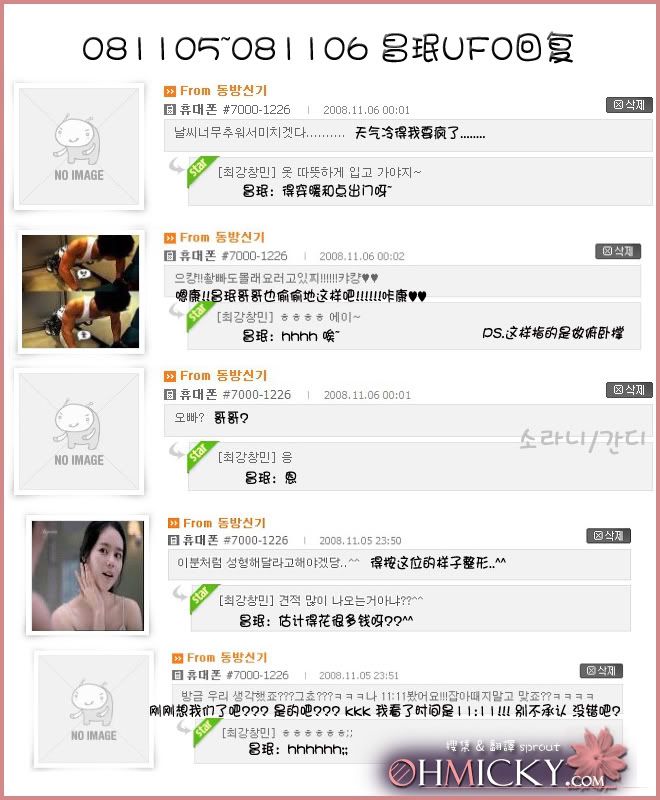660x800 pixels.
Task: Open the woman's portrait thumbnail
Action: (x=88, y=576)
